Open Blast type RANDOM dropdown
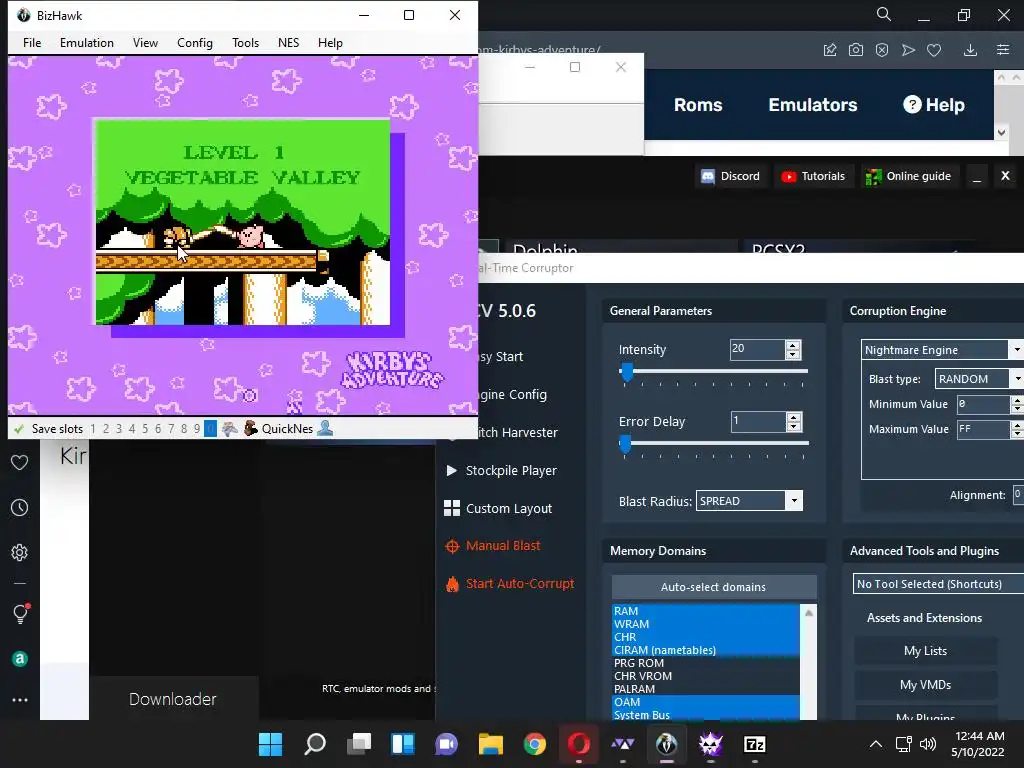 [x=978, y=379]
